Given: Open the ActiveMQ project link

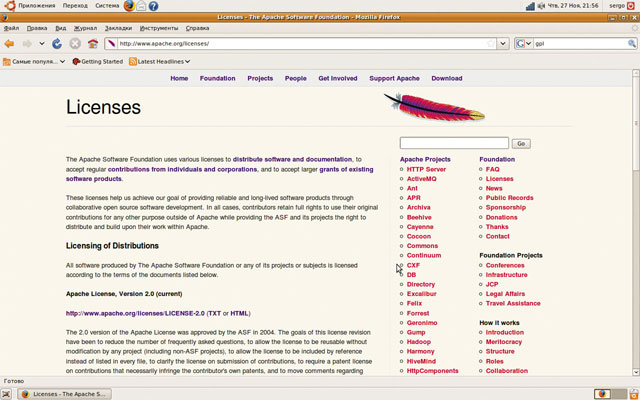Looking at the screenshot, I should [x=422, y=179].
